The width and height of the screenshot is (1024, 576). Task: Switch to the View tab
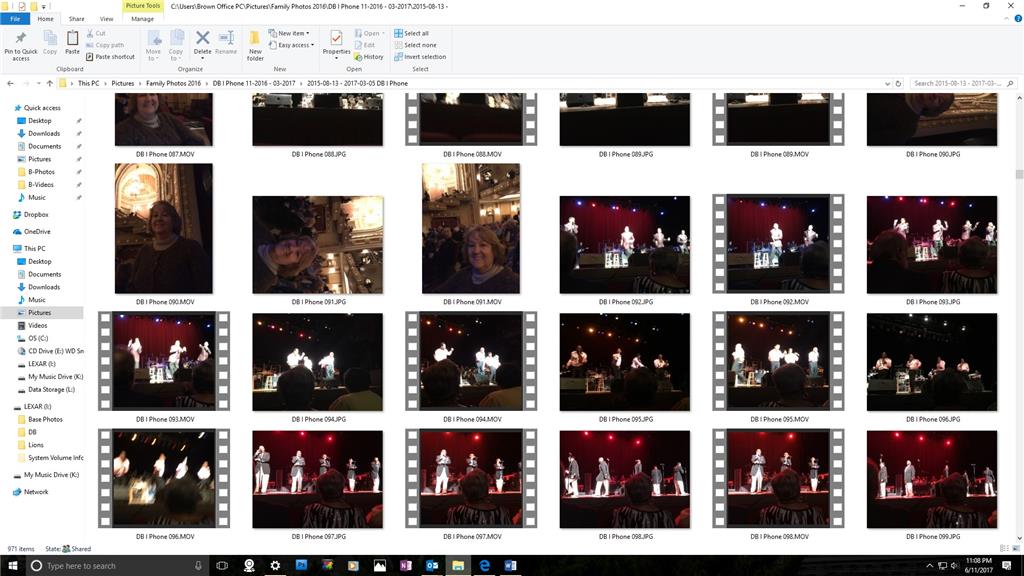coord(106,19)
